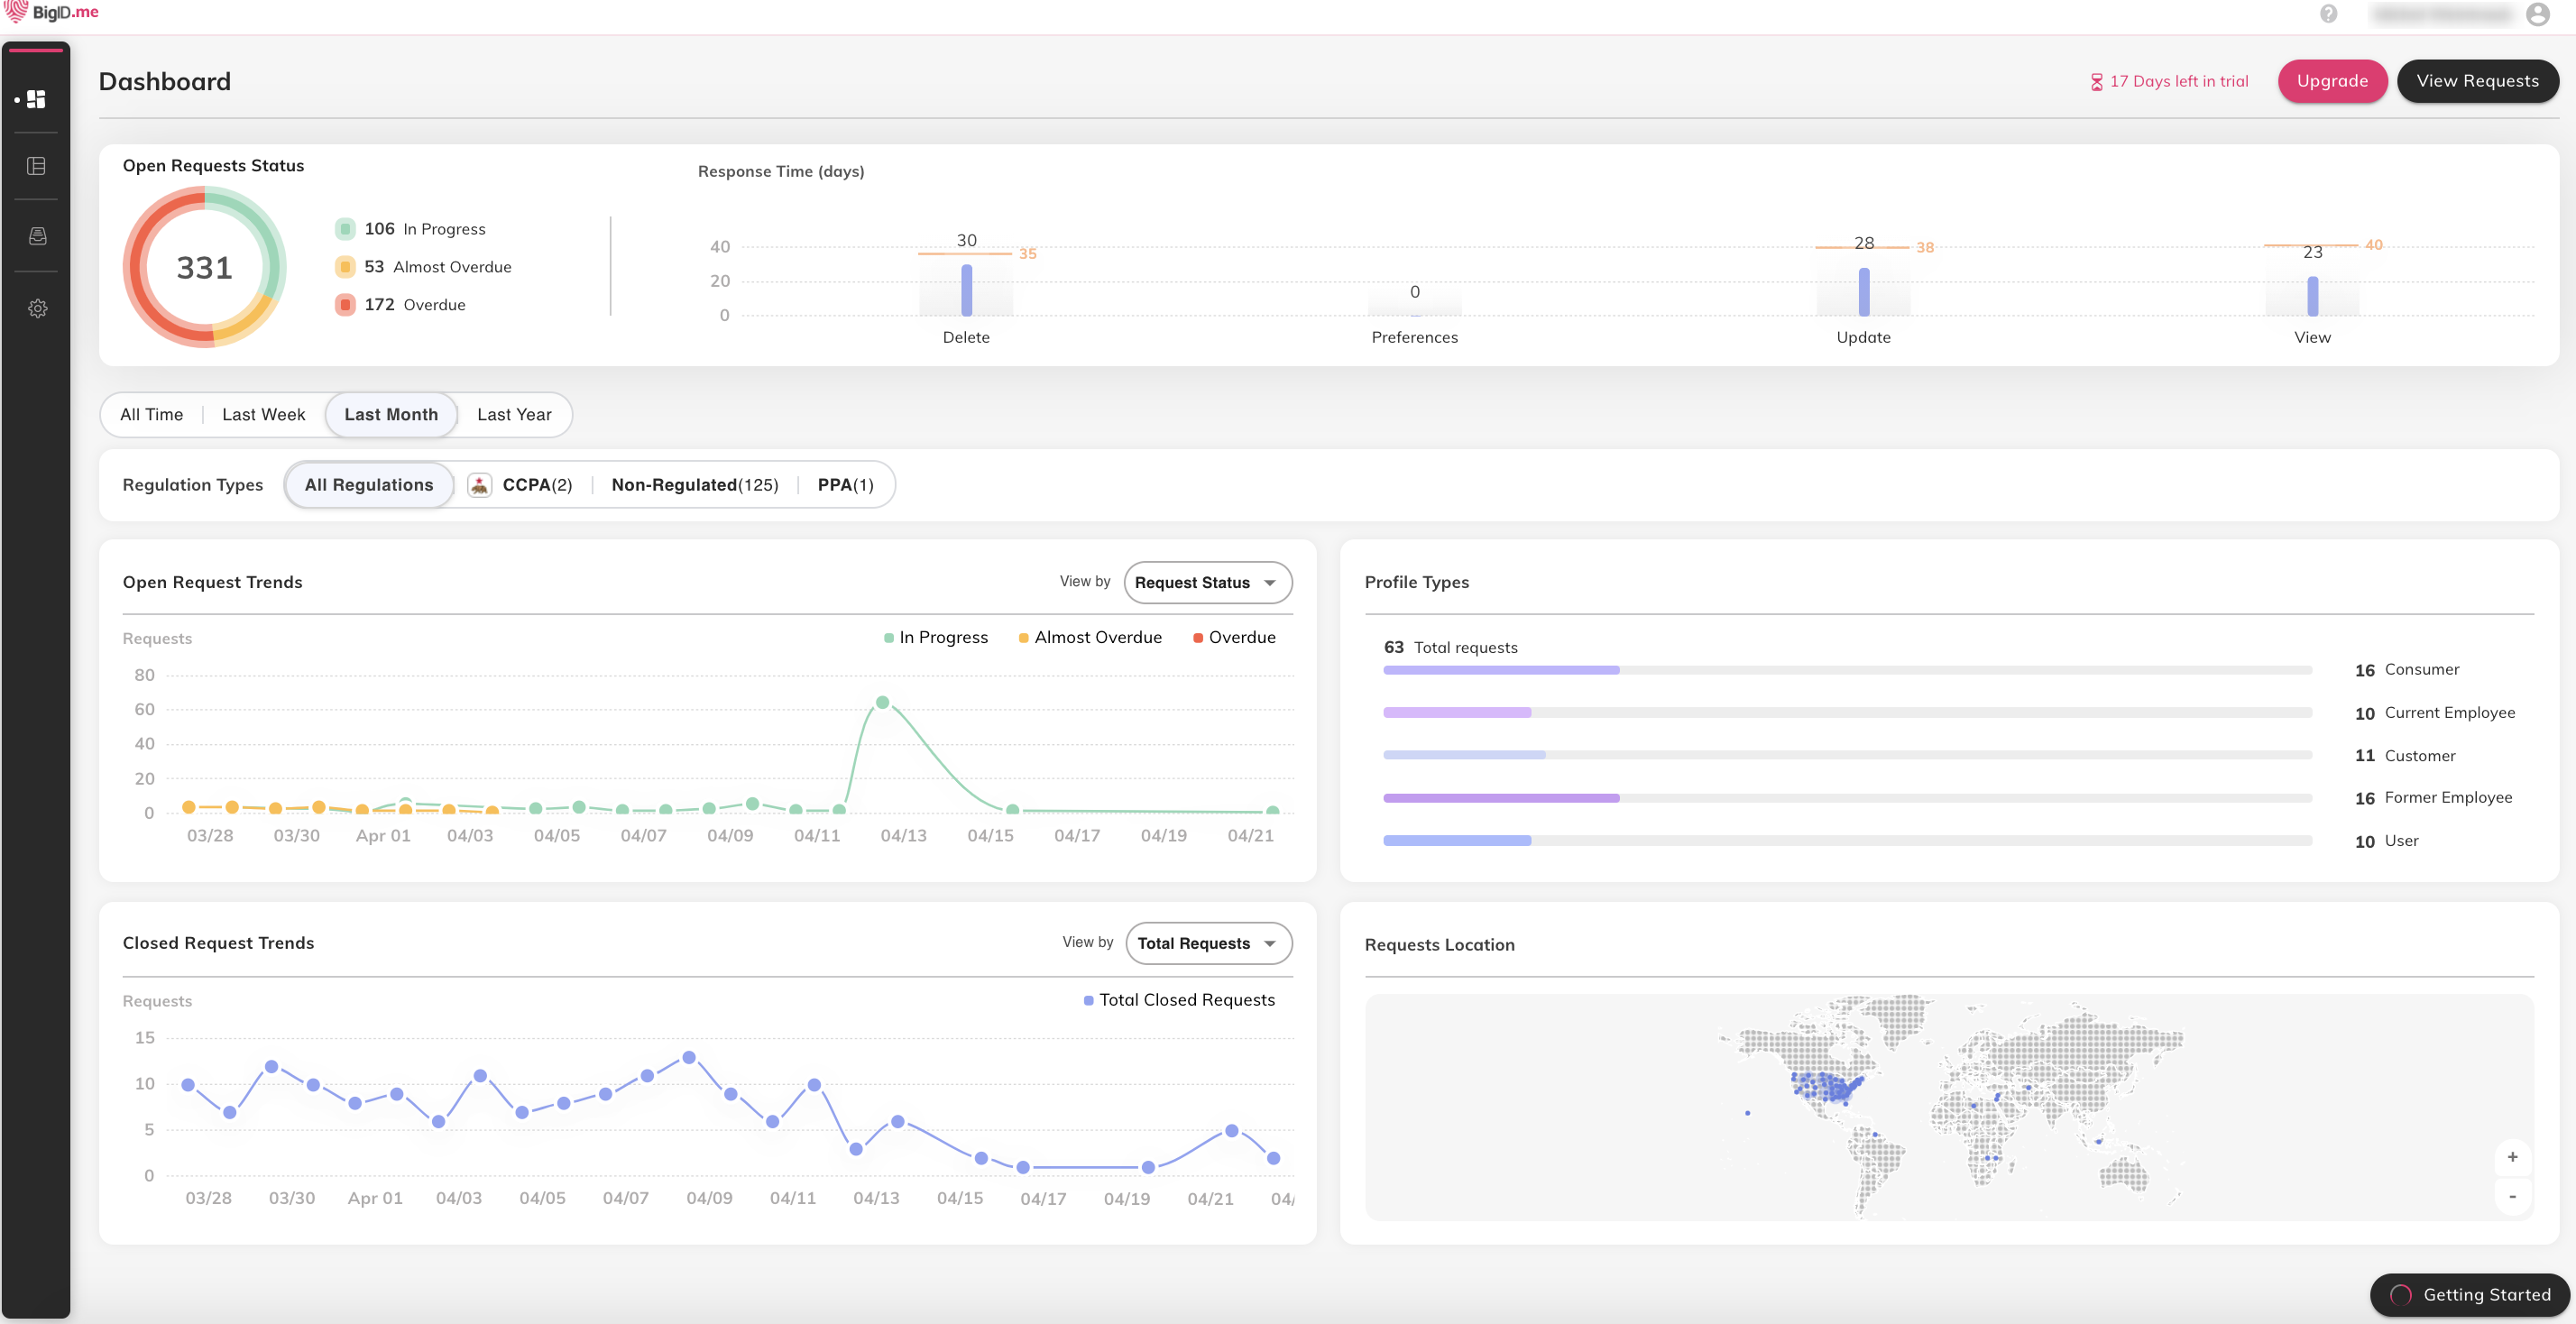The image size is (2576, 1324).
Task: Click the inbox tray sidebar icon
Action: [x=37, y=236]
